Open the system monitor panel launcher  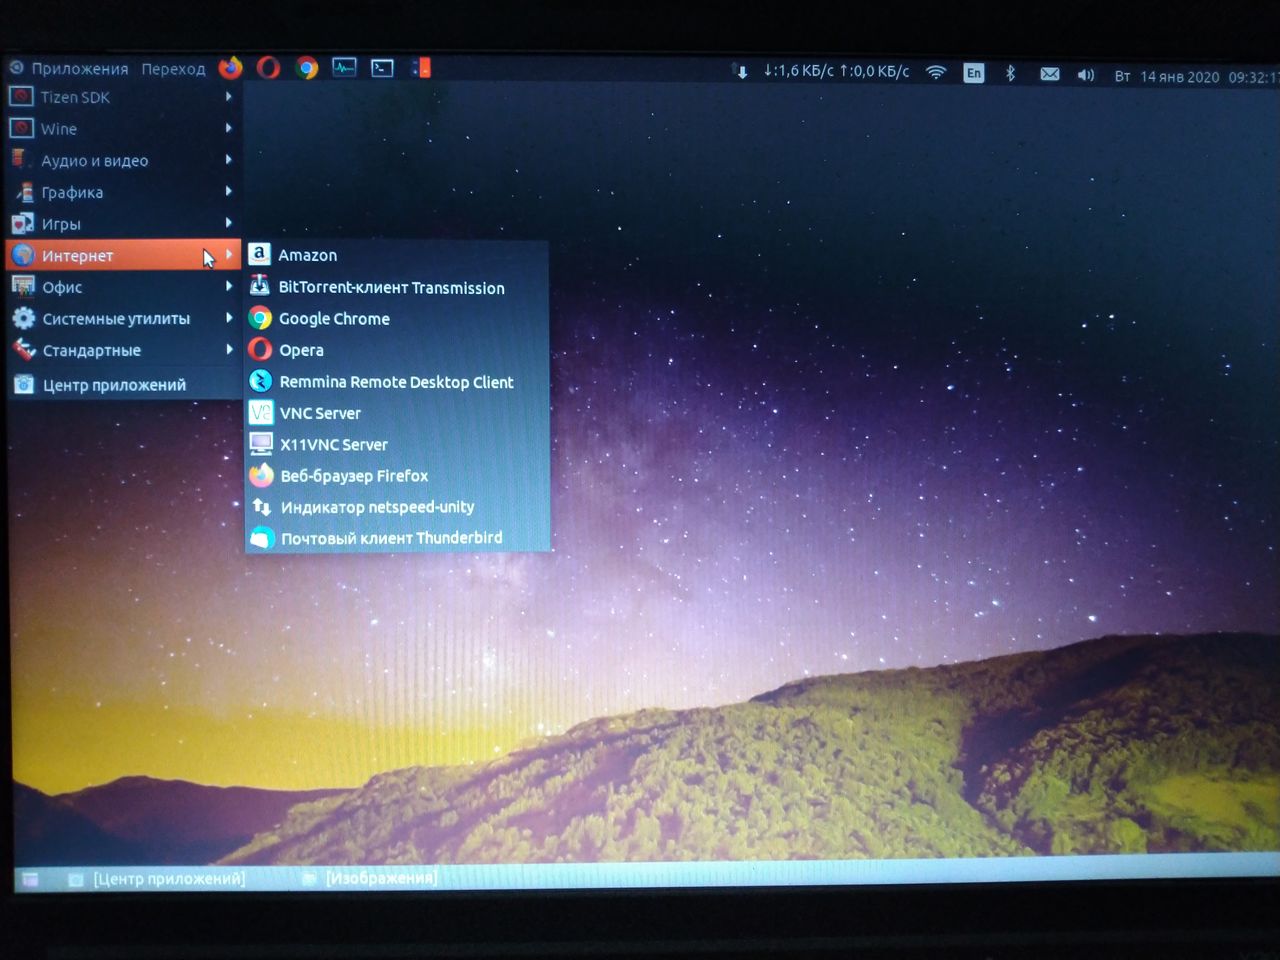click(345, 67)
